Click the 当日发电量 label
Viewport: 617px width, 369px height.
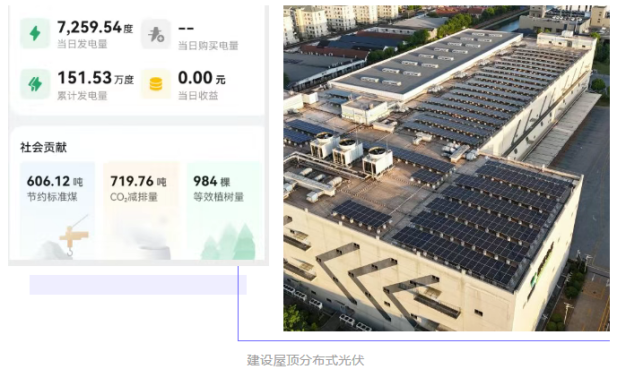point(82,44)
